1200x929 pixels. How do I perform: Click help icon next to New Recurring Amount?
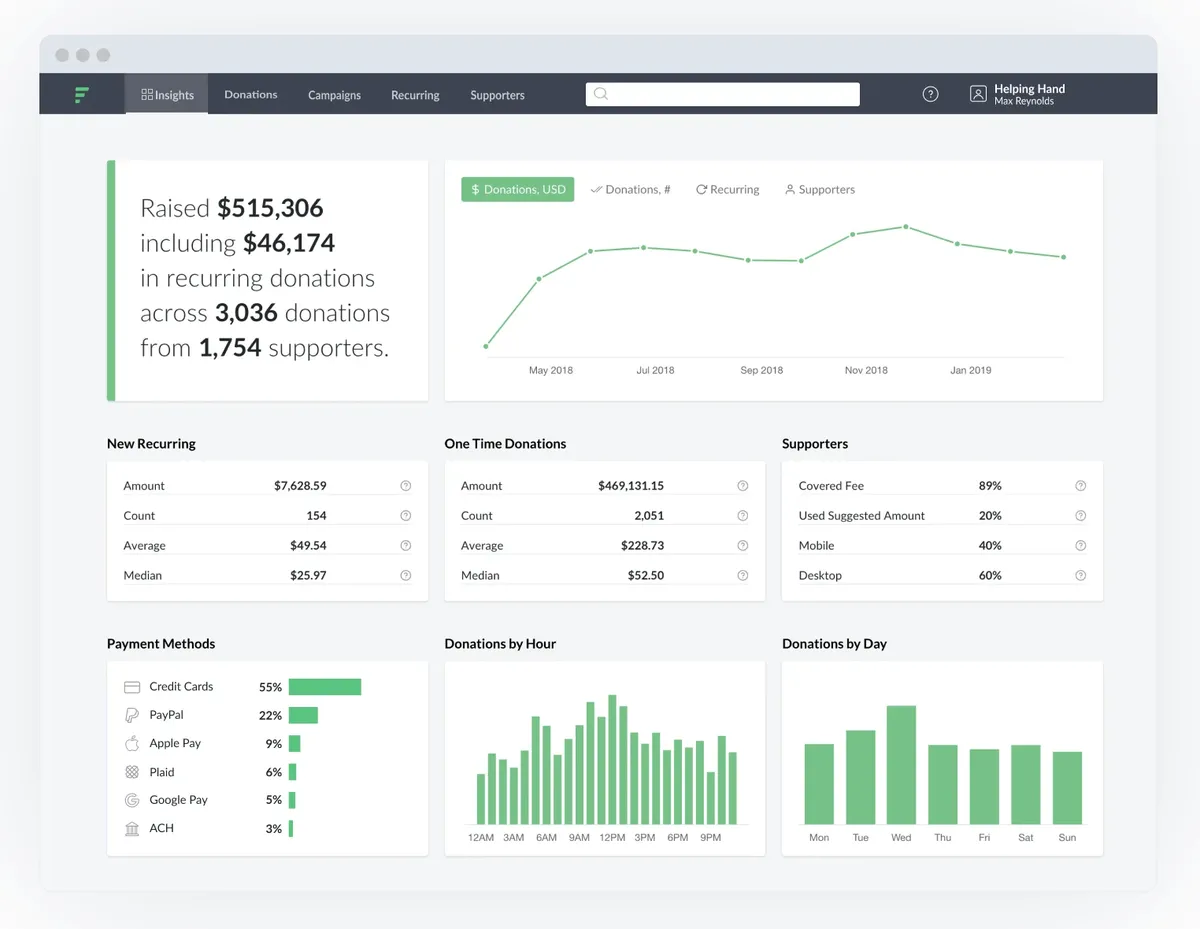[406, 486]
